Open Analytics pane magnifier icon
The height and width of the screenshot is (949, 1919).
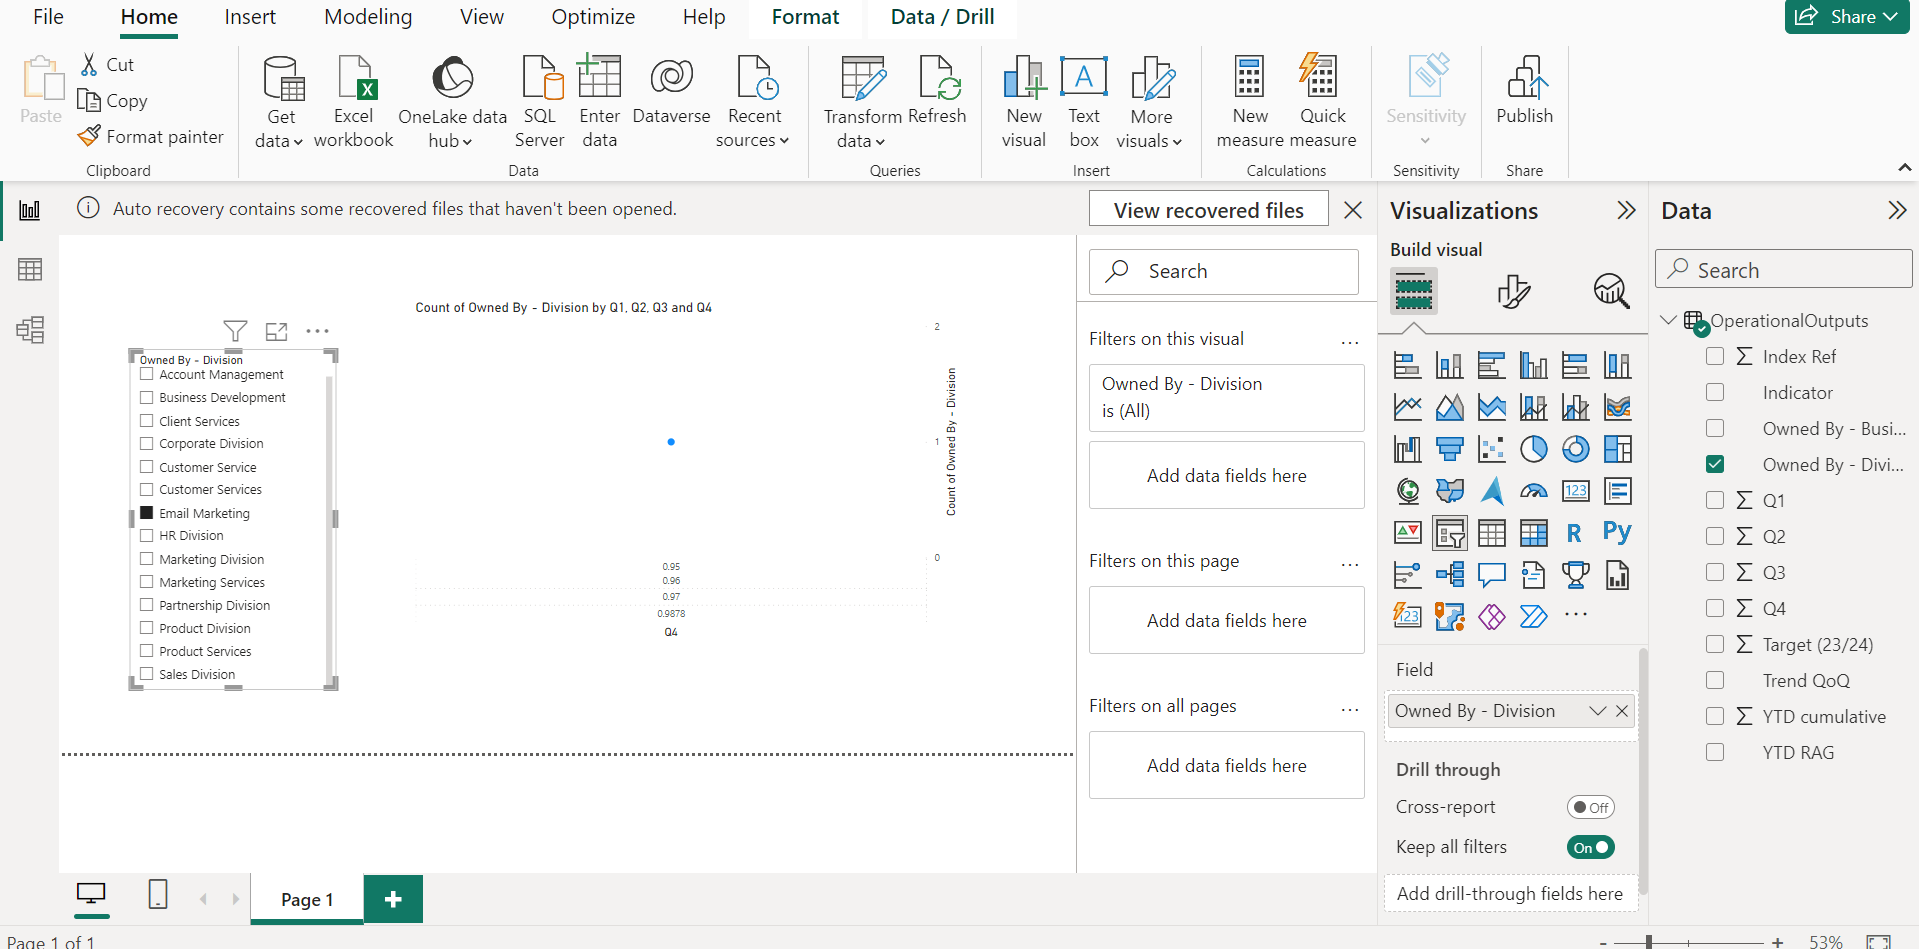(1611, 291)
